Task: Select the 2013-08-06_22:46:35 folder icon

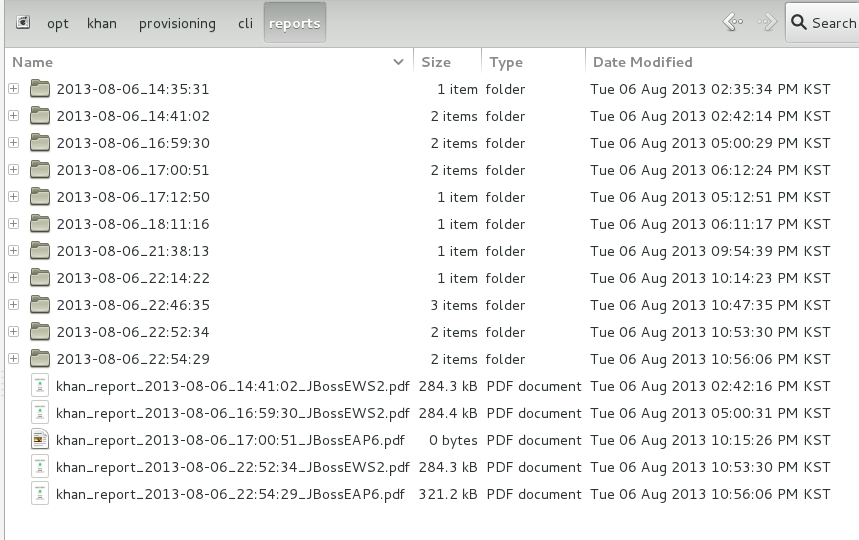Action: pyautogui.click(x=39, y=305)
